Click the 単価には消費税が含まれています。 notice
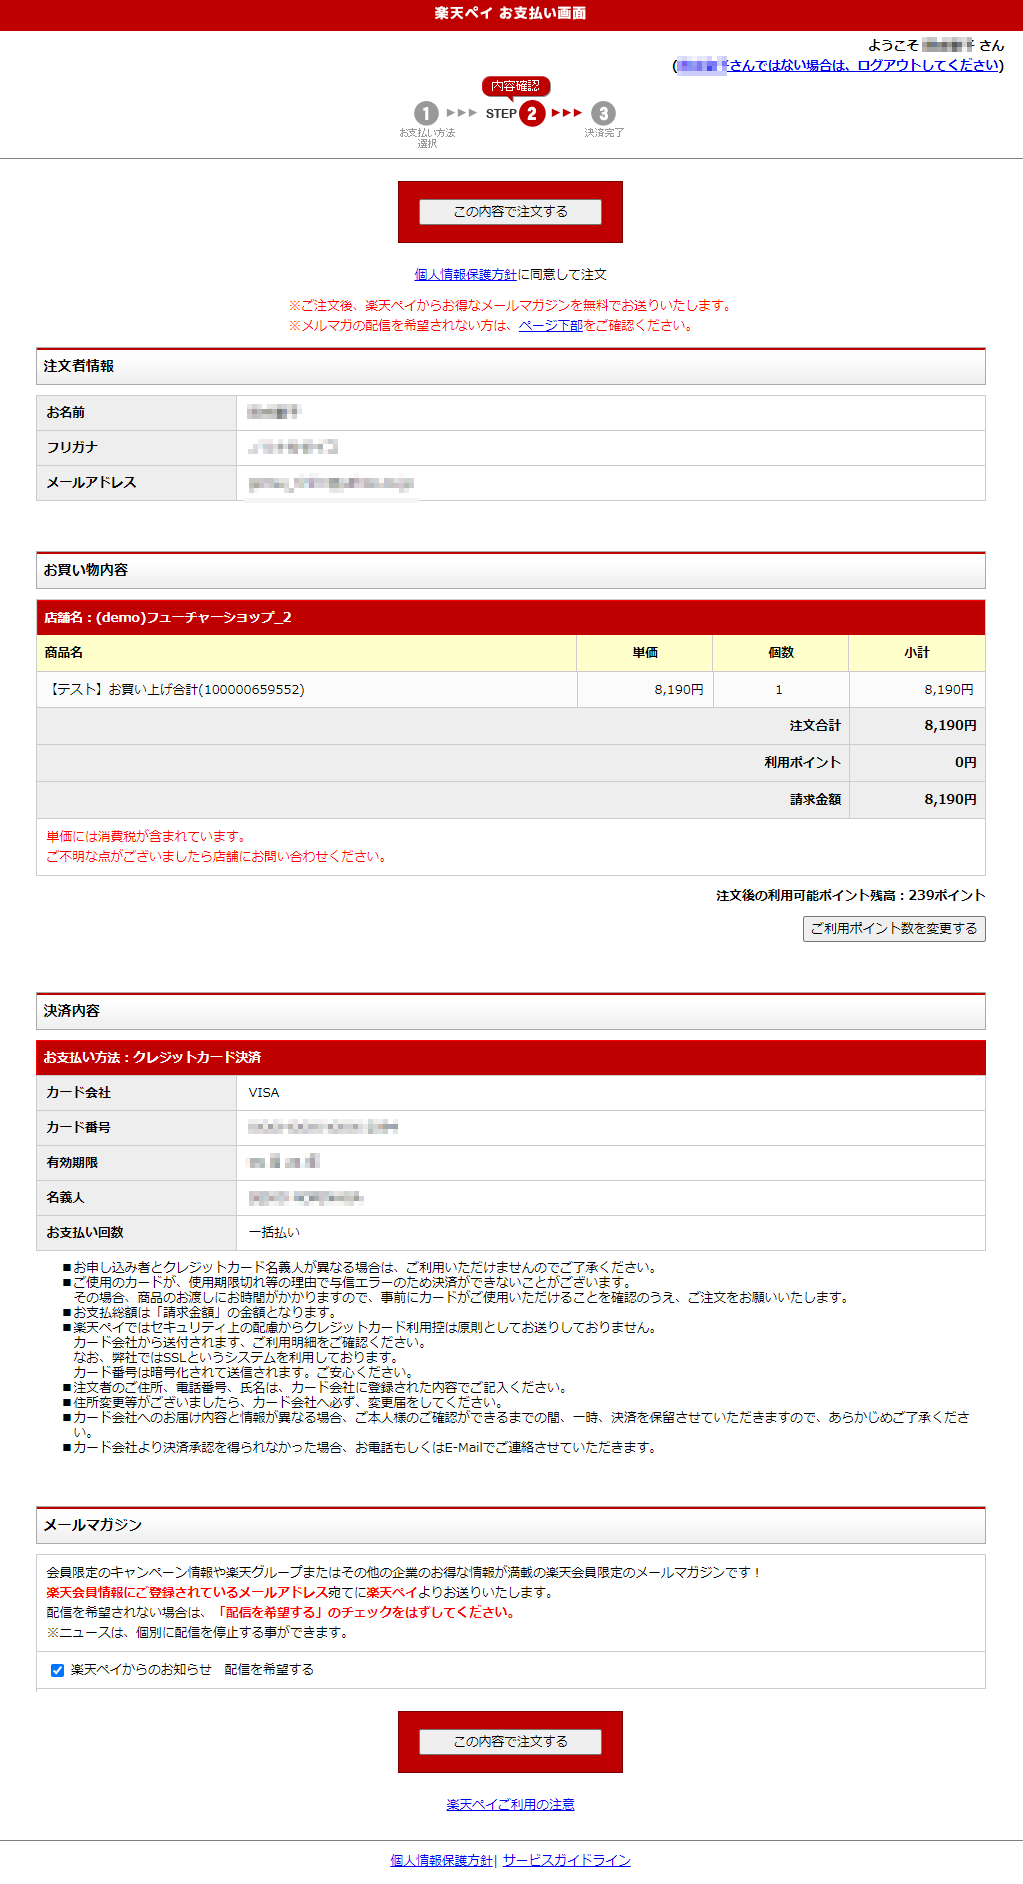1023x1884 pixels. [148, 836]
